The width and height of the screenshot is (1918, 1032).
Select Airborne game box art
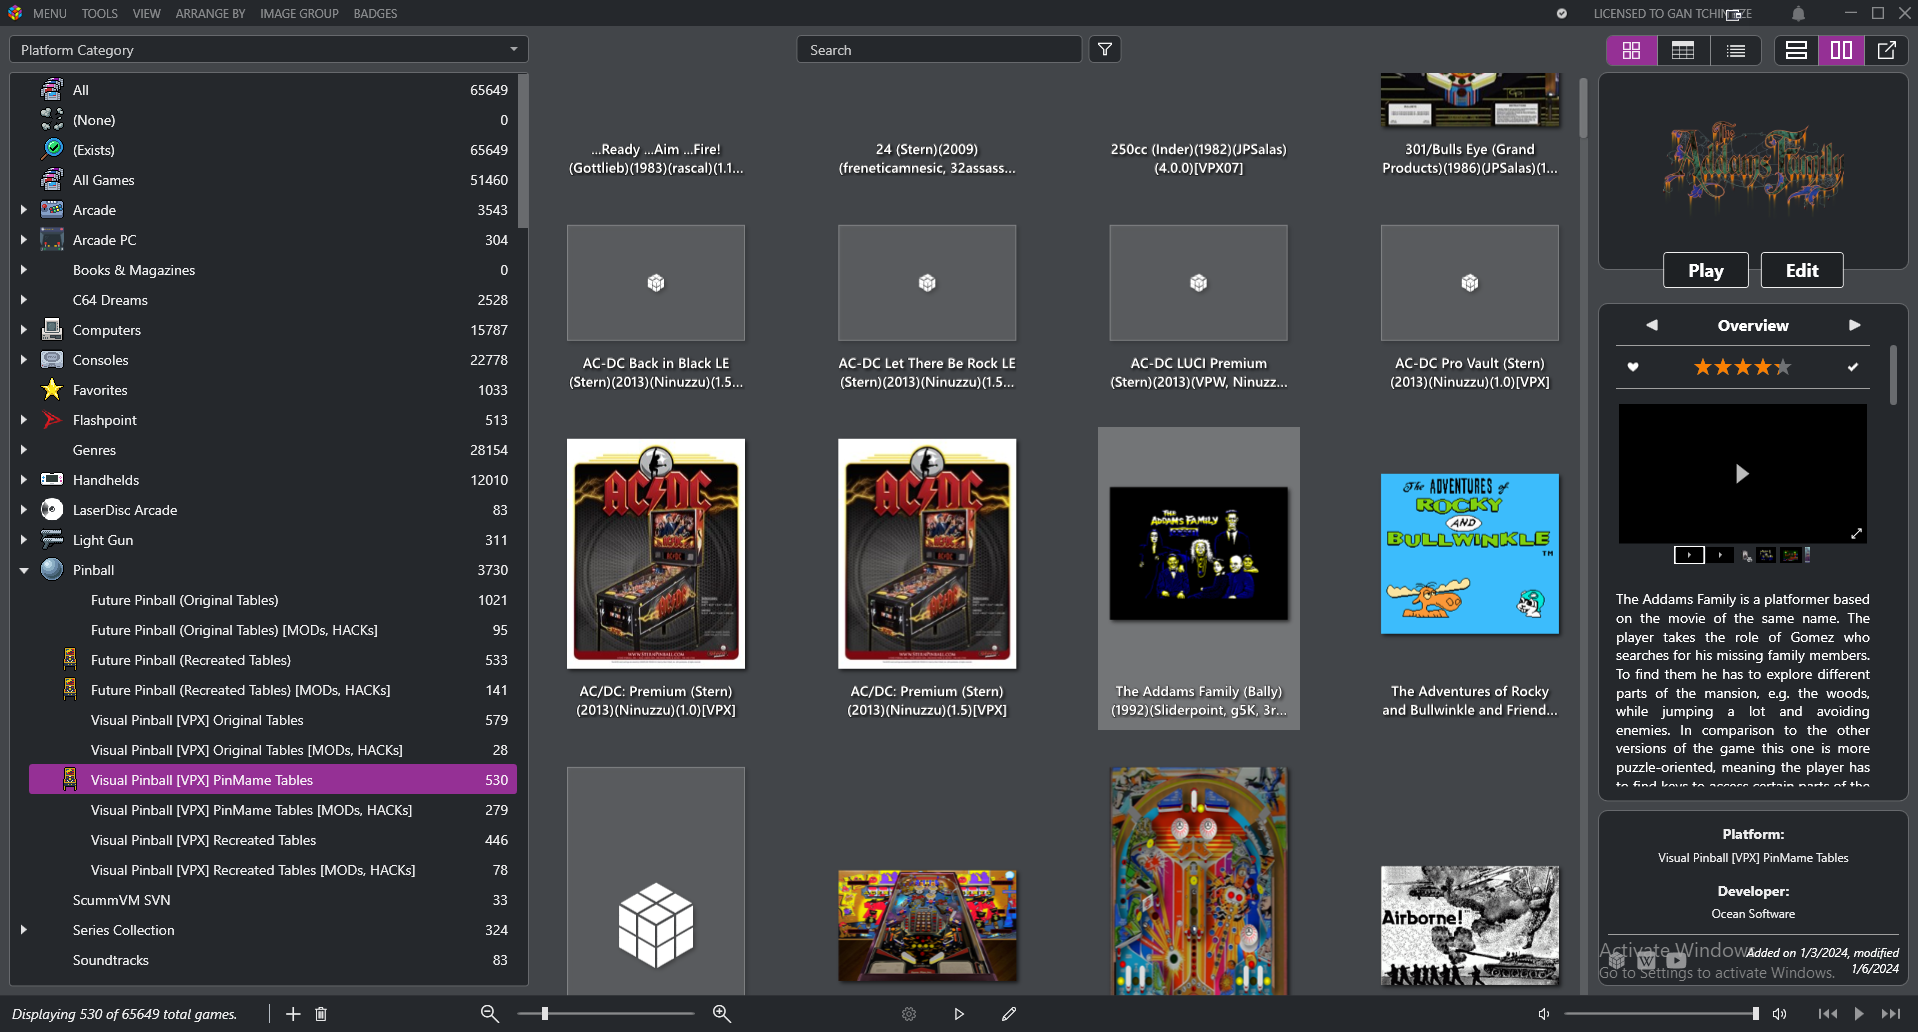tap(1469, 926)
